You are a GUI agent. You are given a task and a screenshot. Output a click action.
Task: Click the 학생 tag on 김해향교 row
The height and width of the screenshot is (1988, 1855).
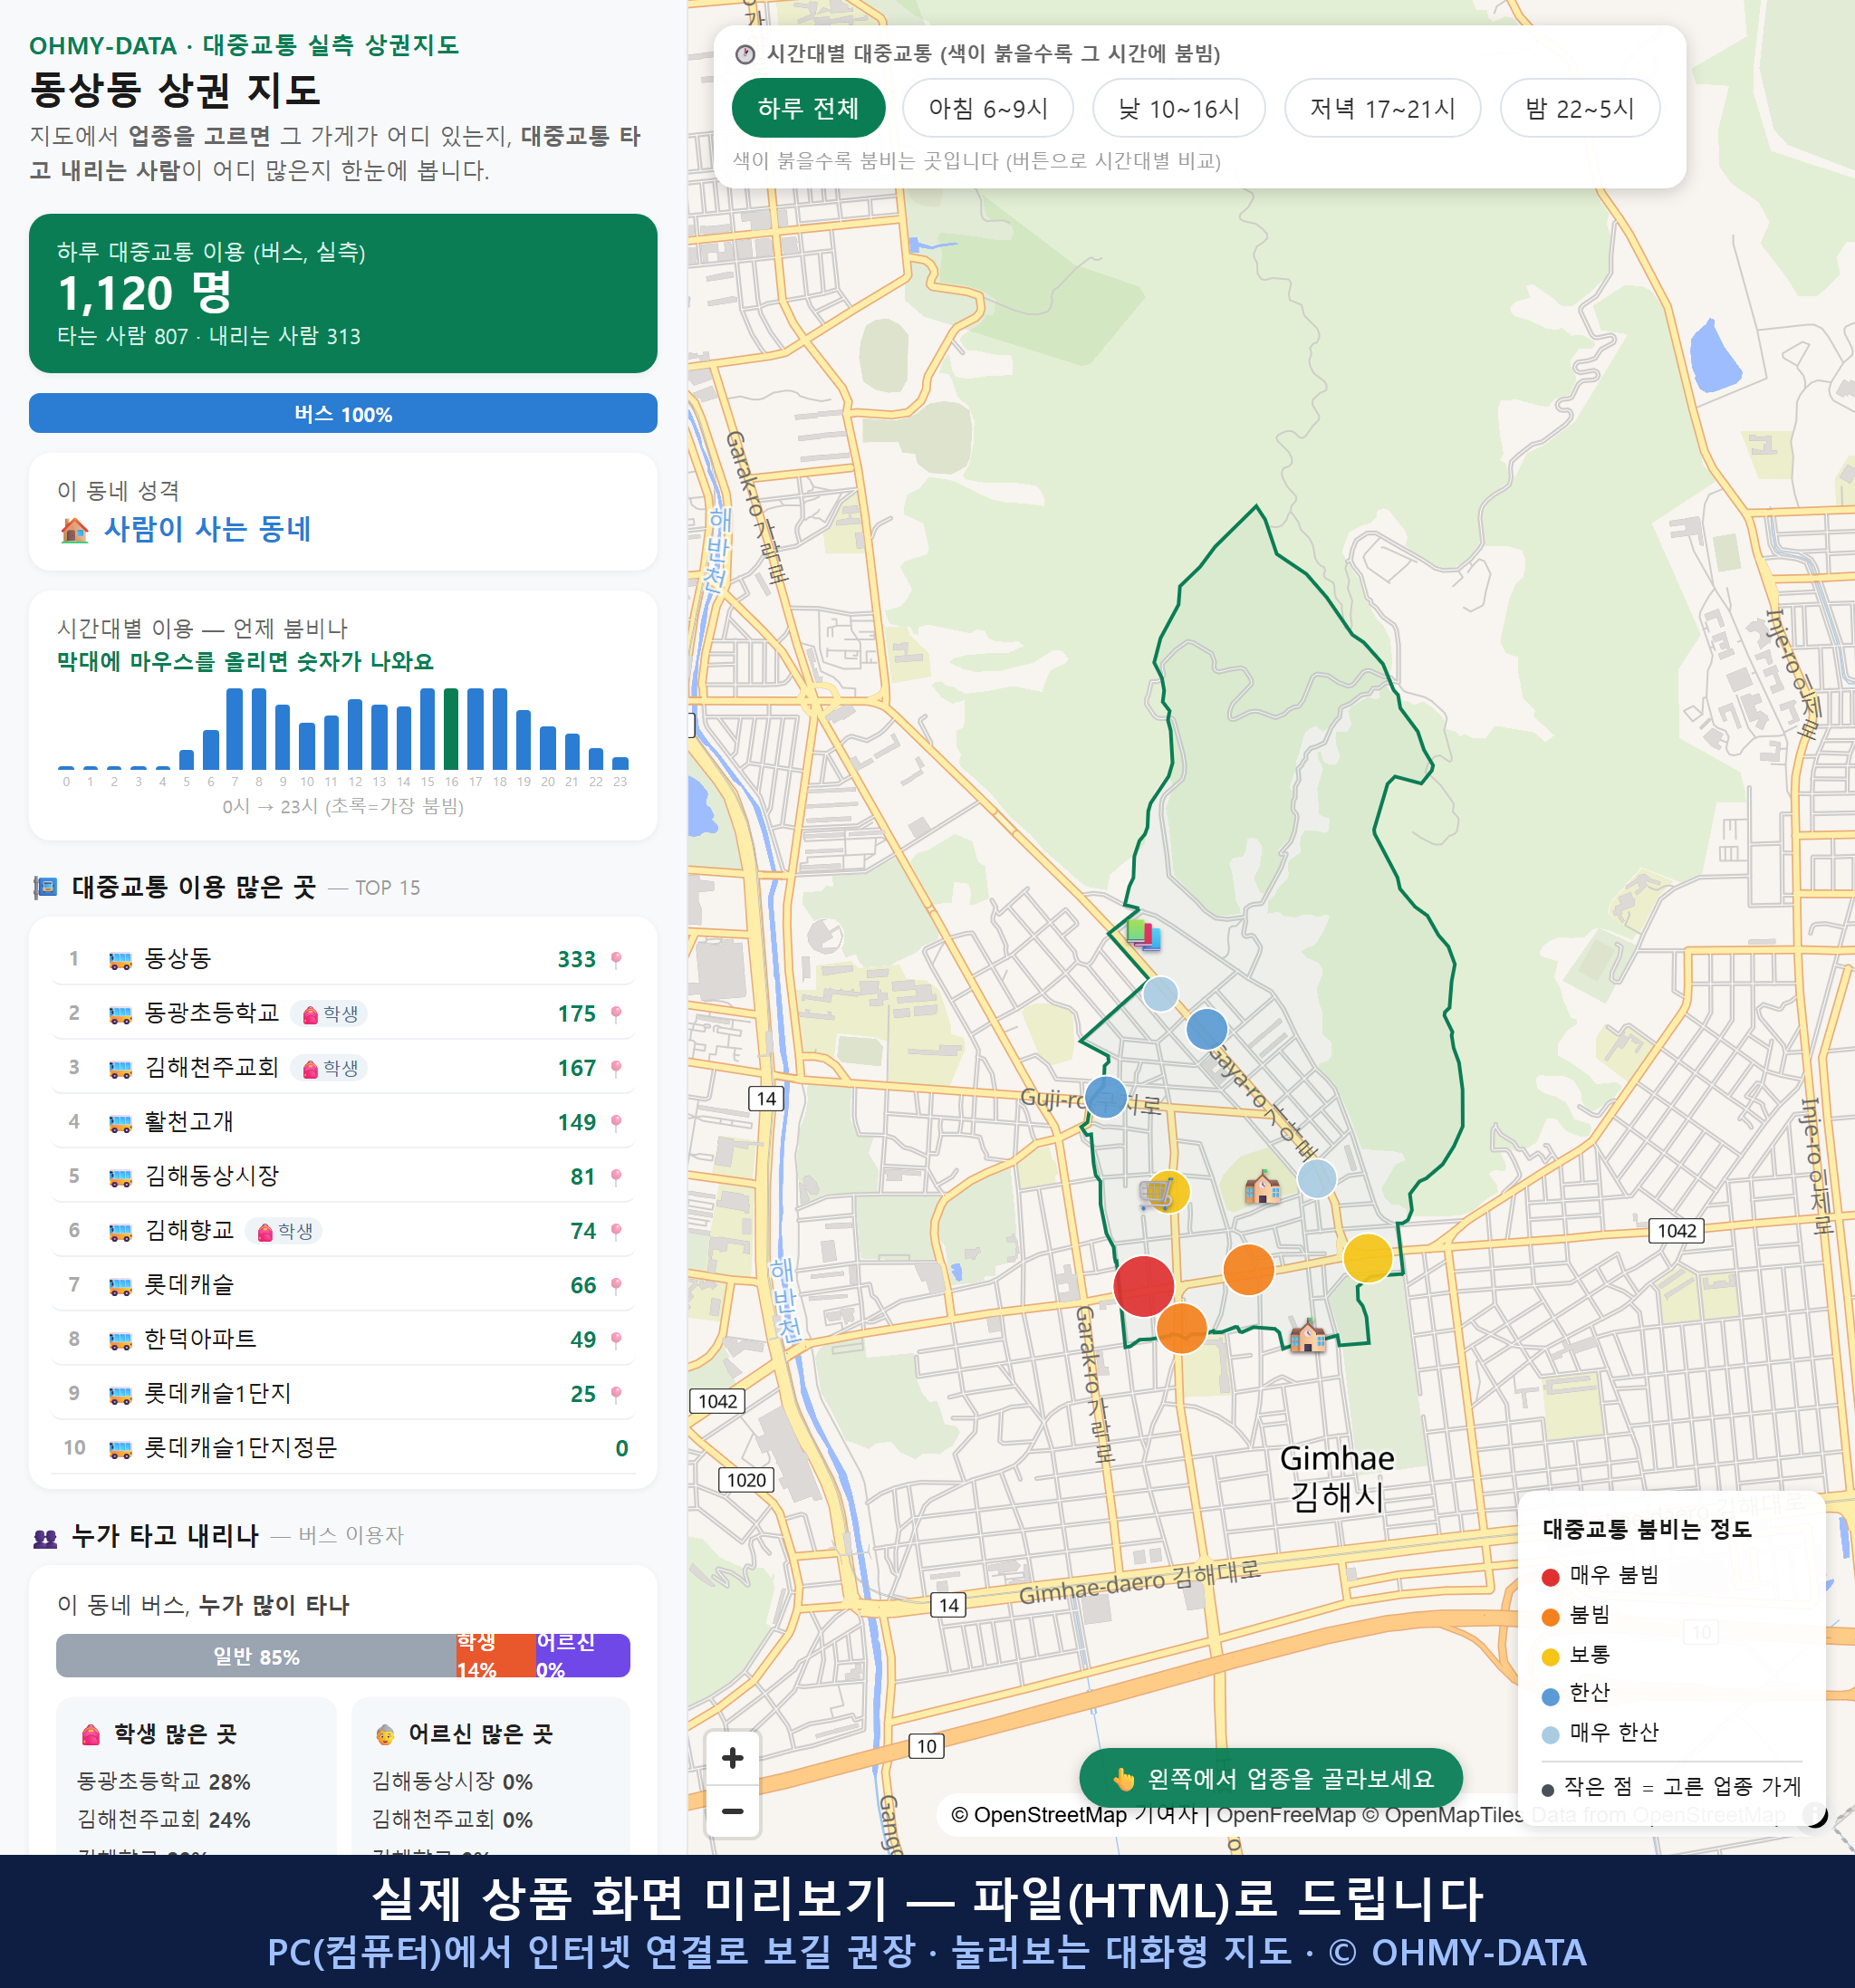tap(284, 1231)
